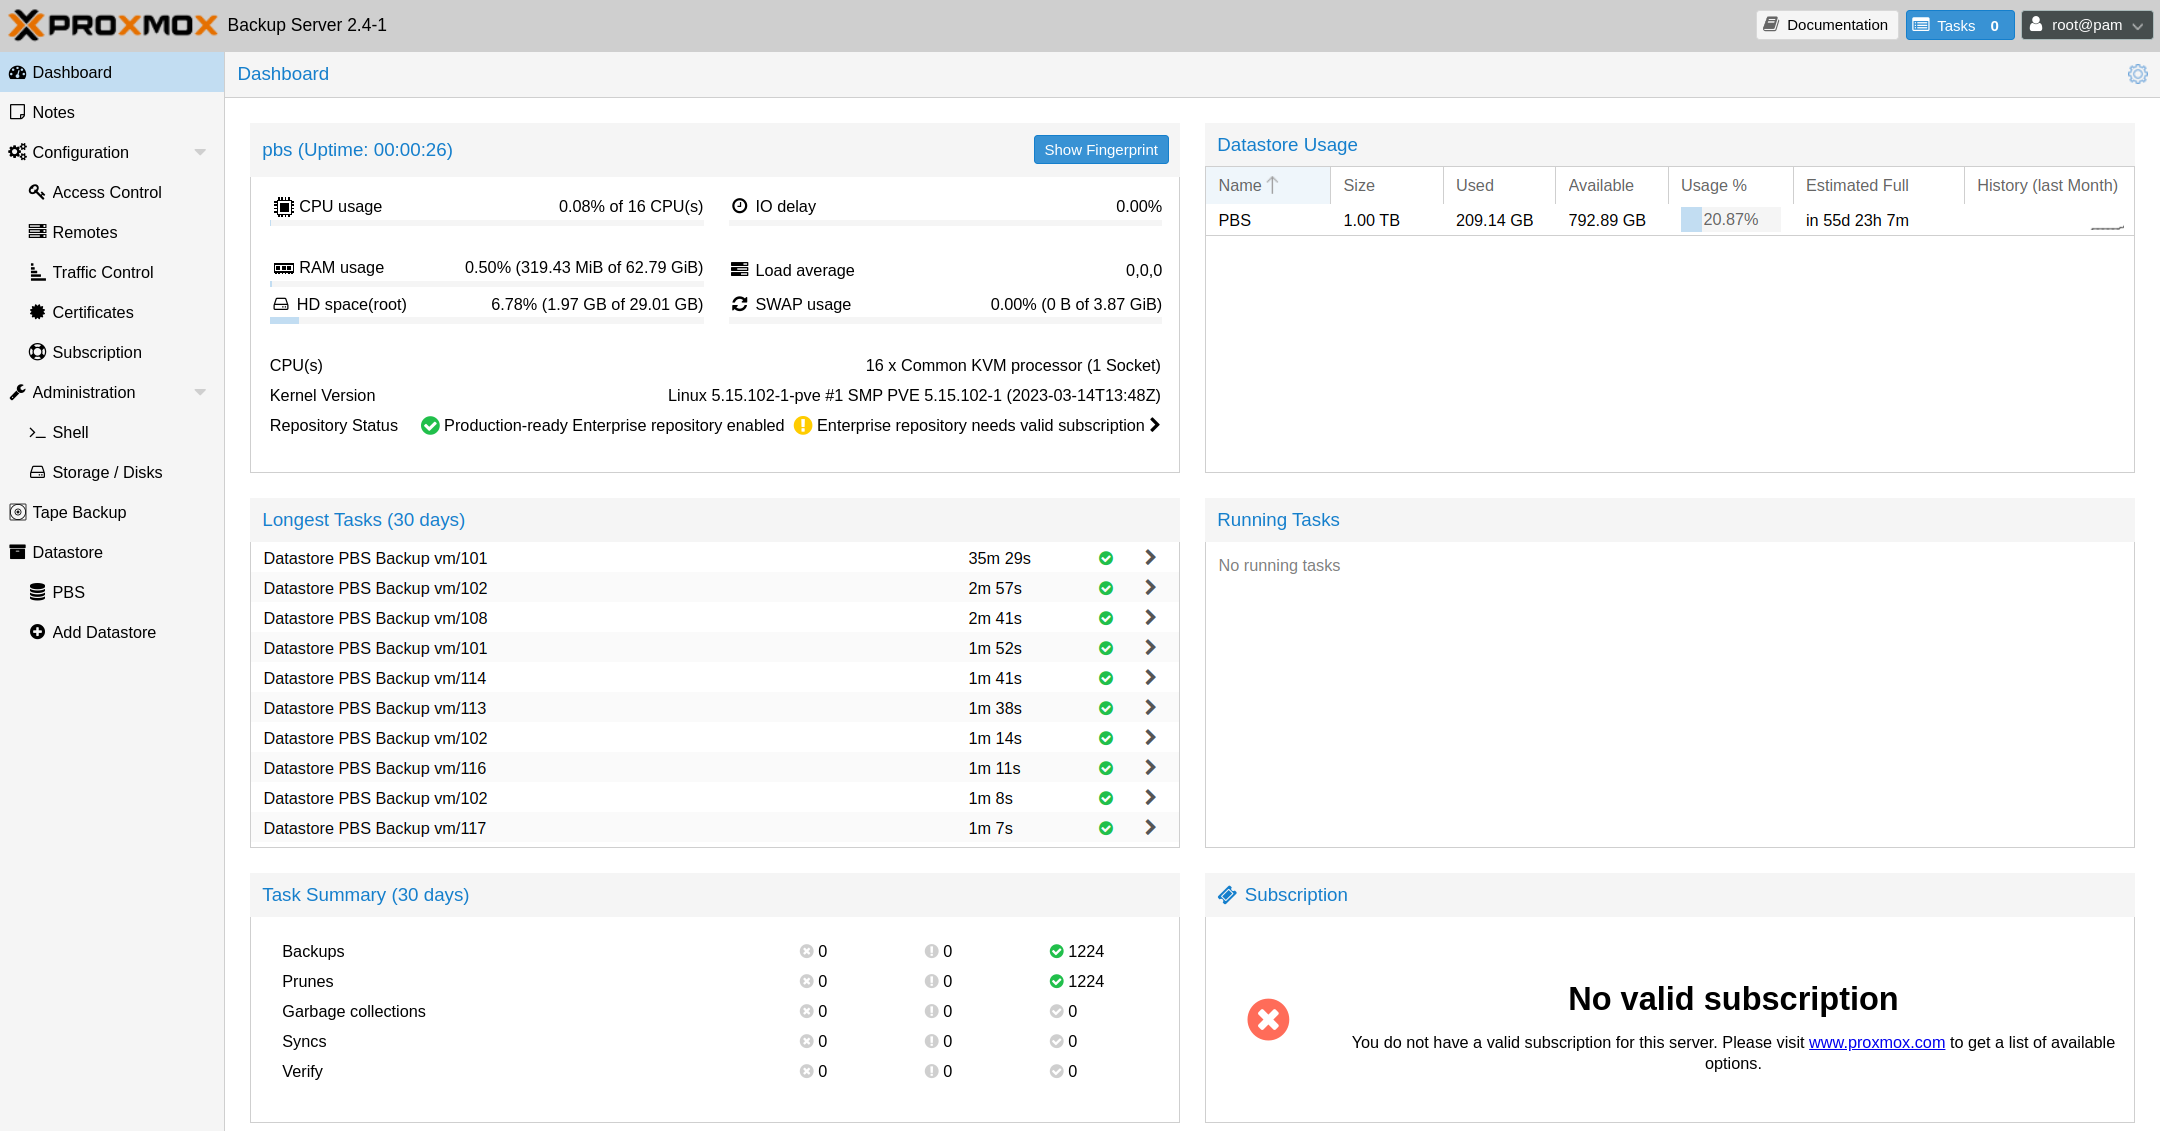
Task: Select Notes in the sidebar
Action: [x=53, y=112]
